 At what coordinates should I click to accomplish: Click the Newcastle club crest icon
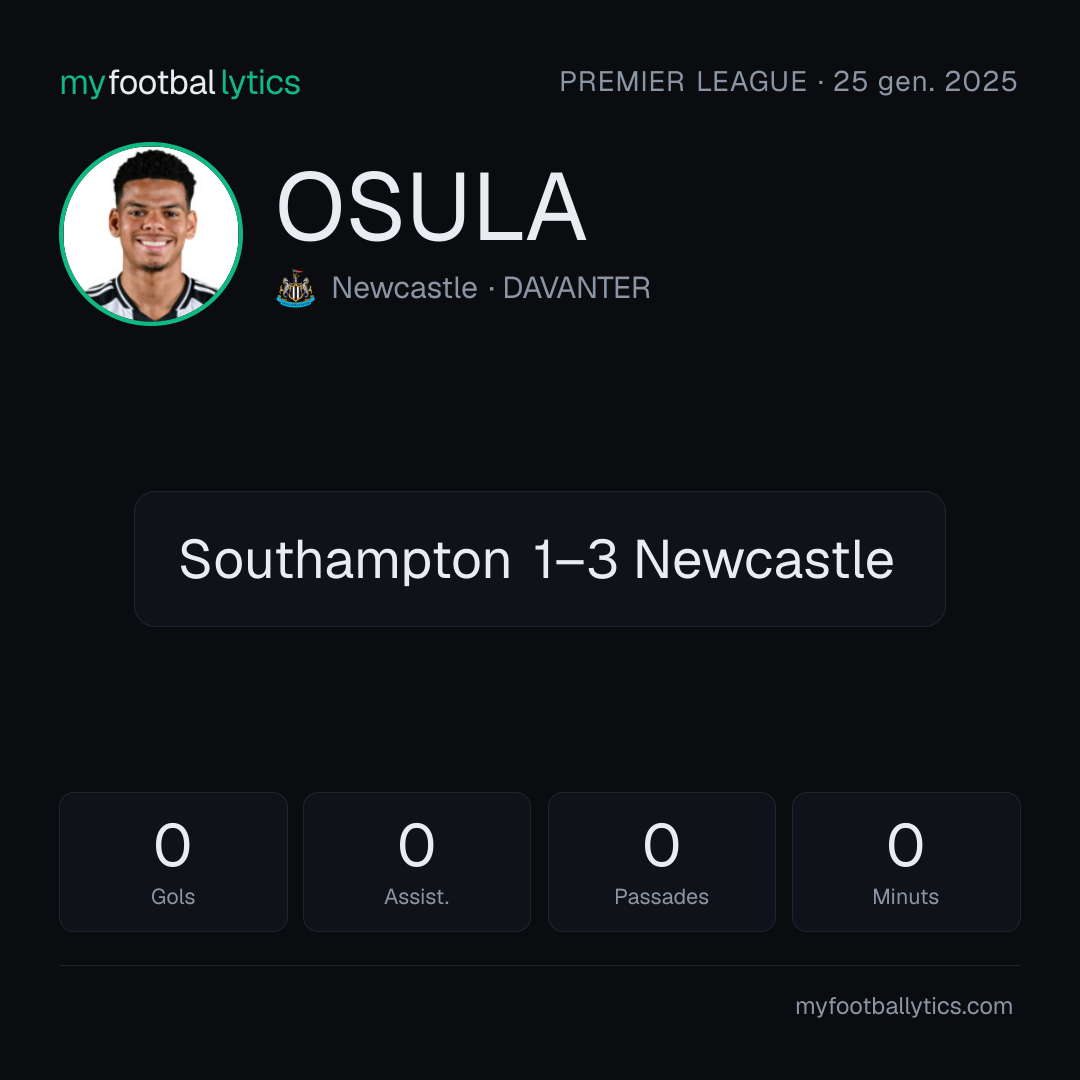[x=295, y=288]
